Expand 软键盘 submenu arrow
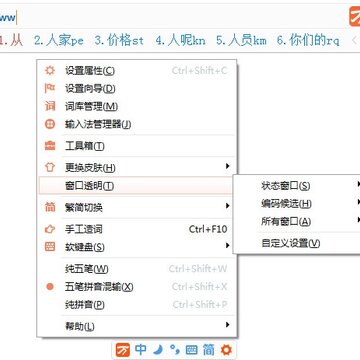 click(x=227, y=246)
